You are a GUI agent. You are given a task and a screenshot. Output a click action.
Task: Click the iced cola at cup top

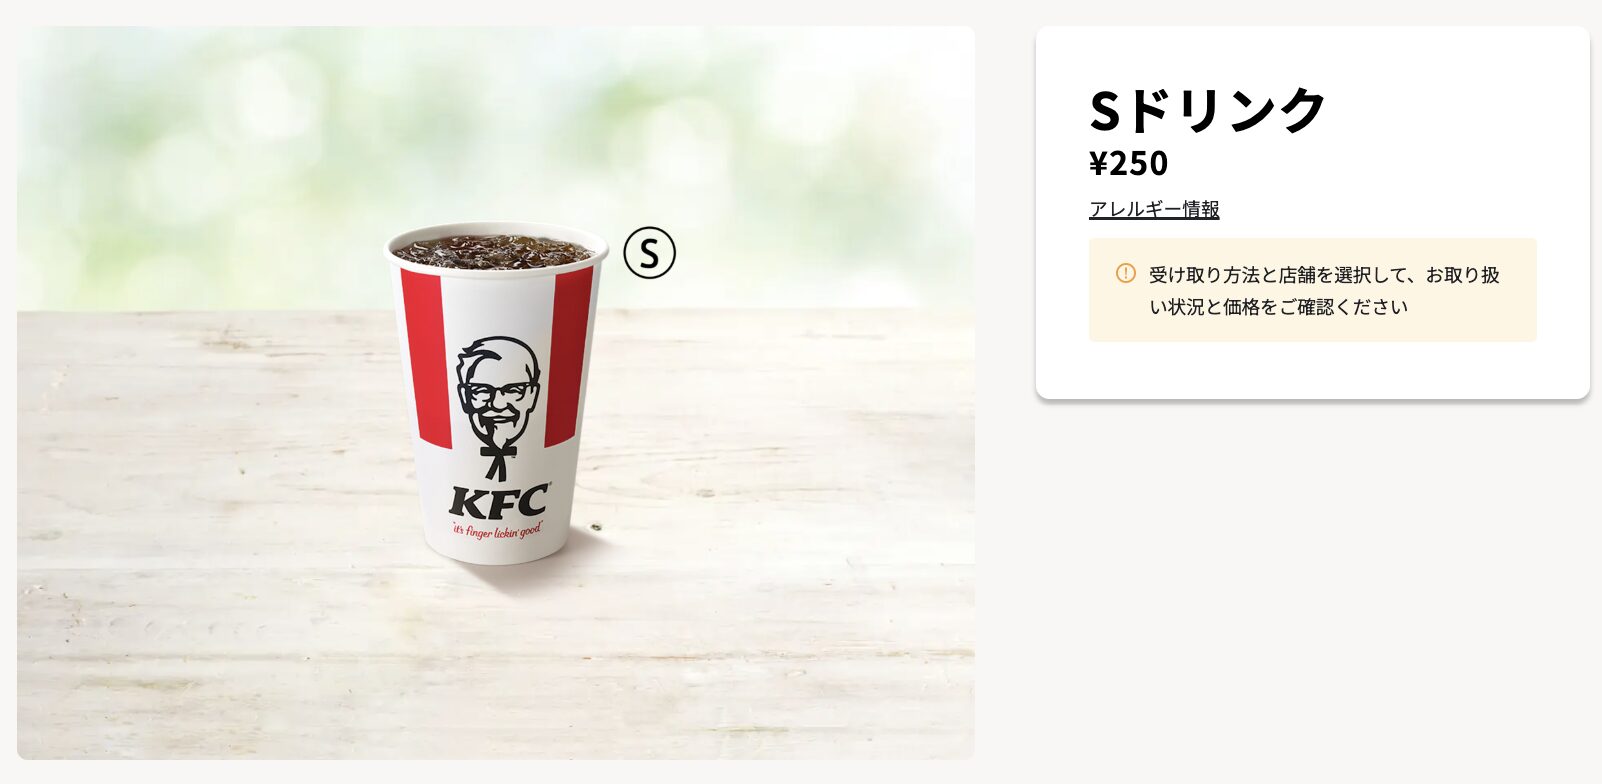[492, 251]
